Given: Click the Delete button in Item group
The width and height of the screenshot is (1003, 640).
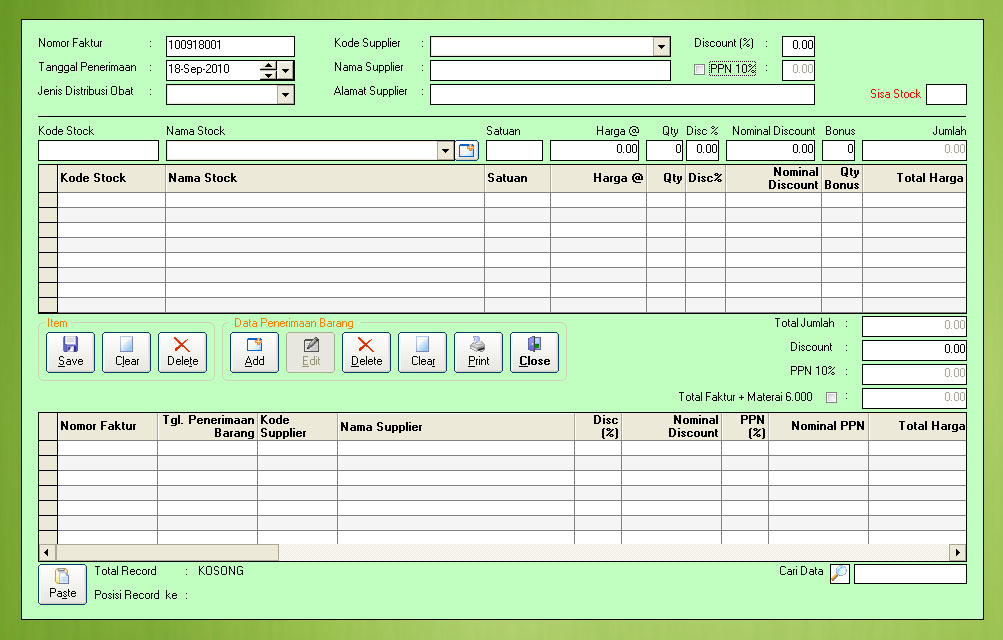Looking at the screenshot, I should [x=183, y=352].
